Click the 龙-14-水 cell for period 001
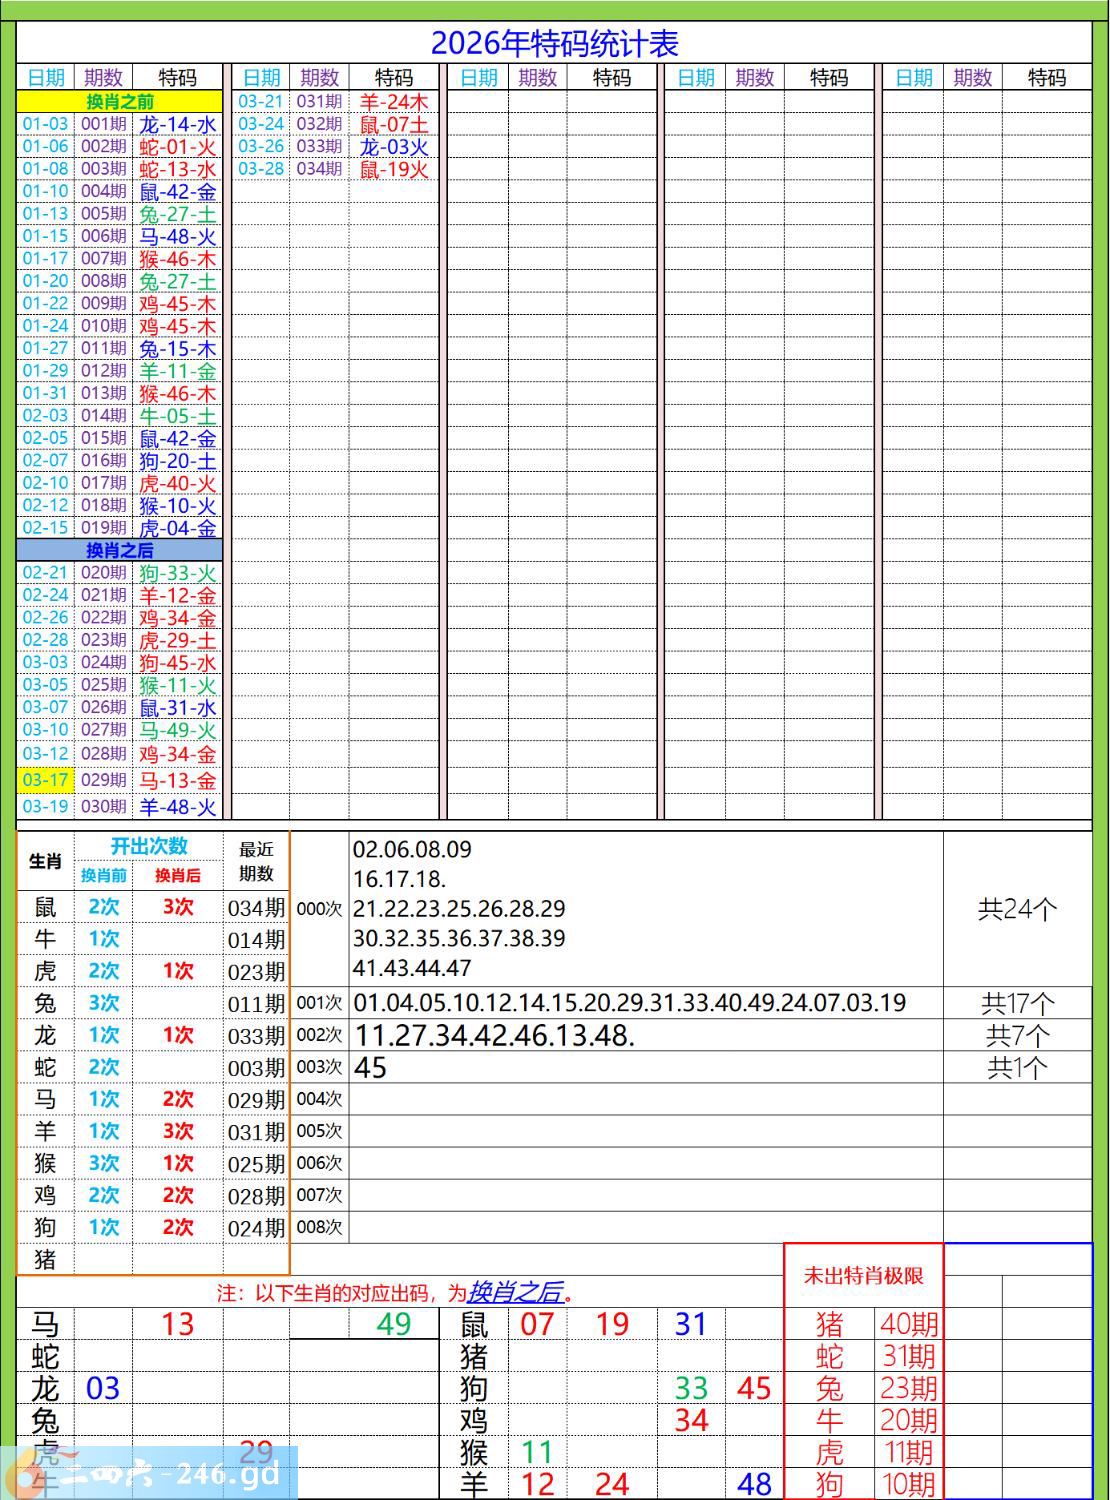1110x1500 pixels. coord(177,124)
